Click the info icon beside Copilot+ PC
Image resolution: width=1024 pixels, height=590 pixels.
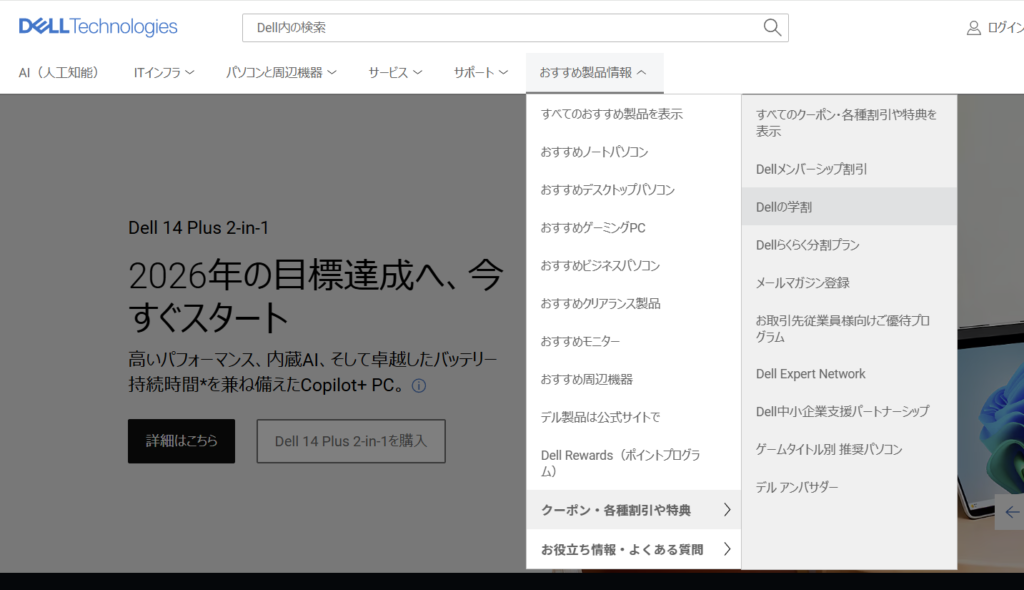419,386
